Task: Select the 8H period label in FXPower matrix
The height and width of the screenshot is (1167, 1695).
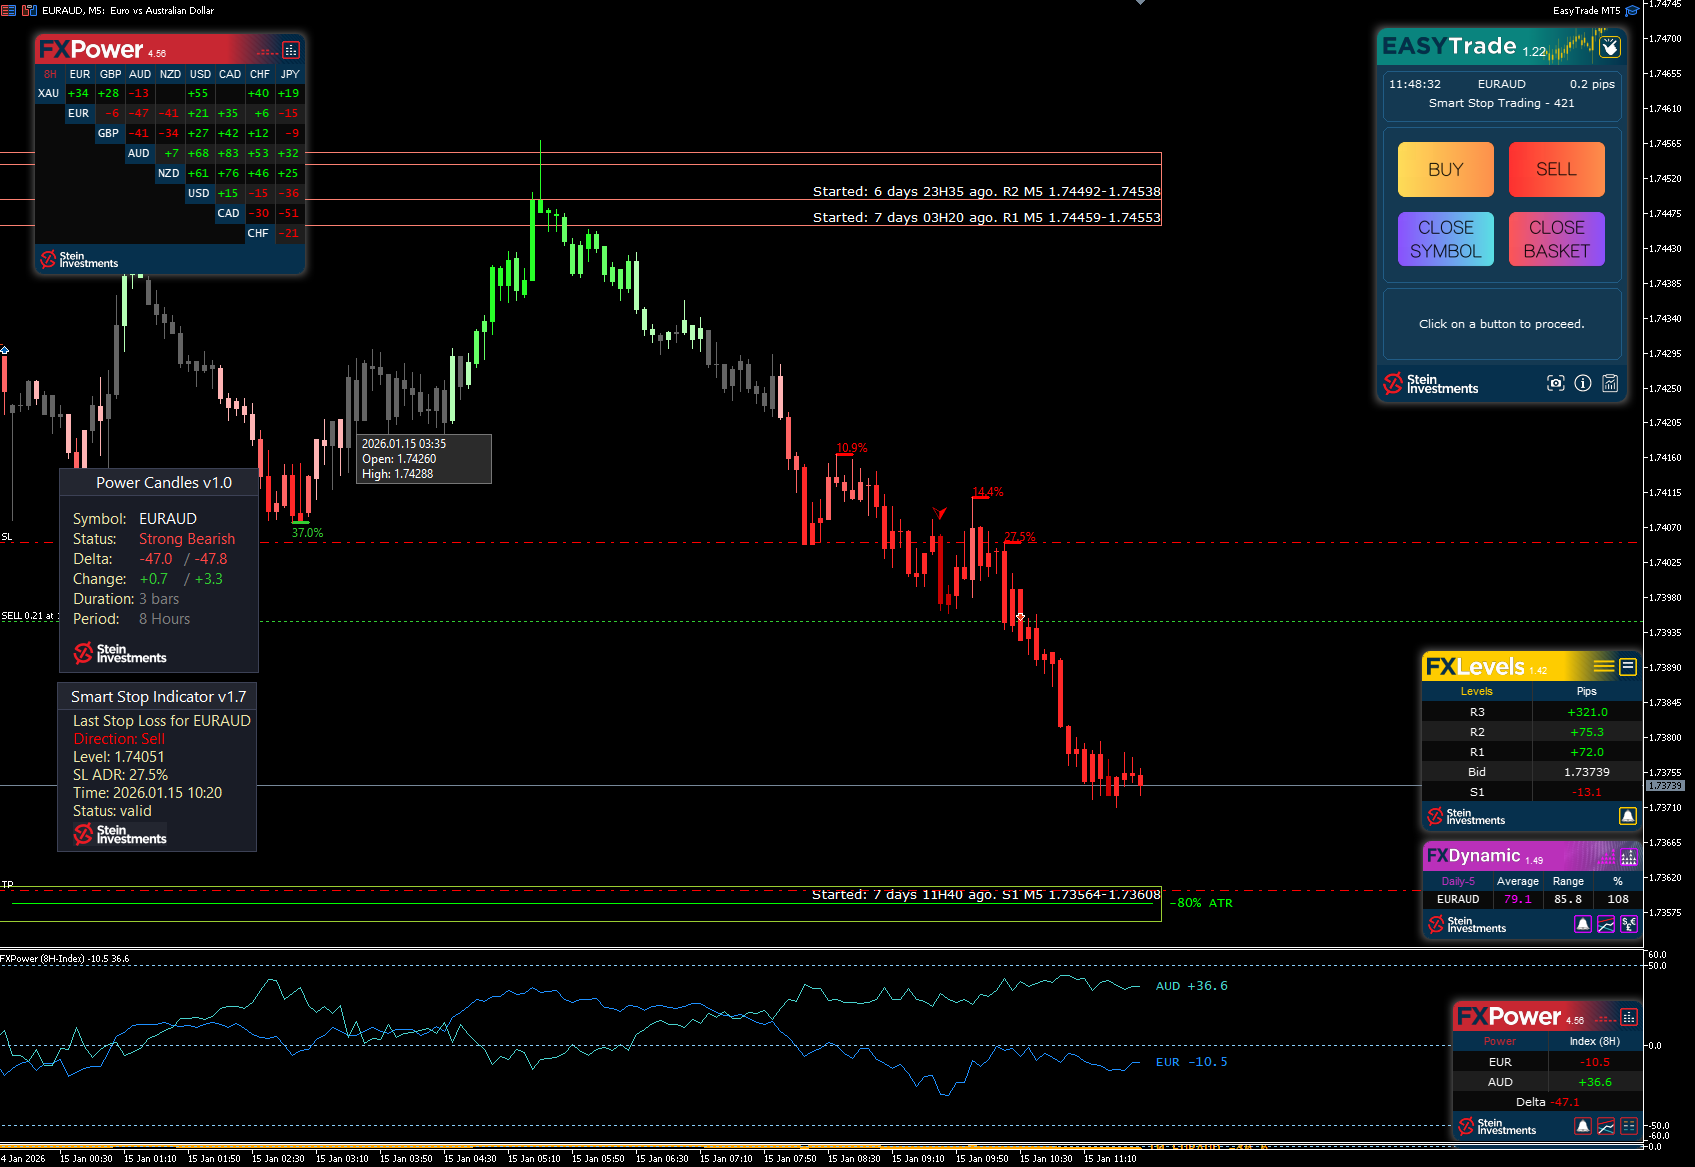Action: point(50,74)
